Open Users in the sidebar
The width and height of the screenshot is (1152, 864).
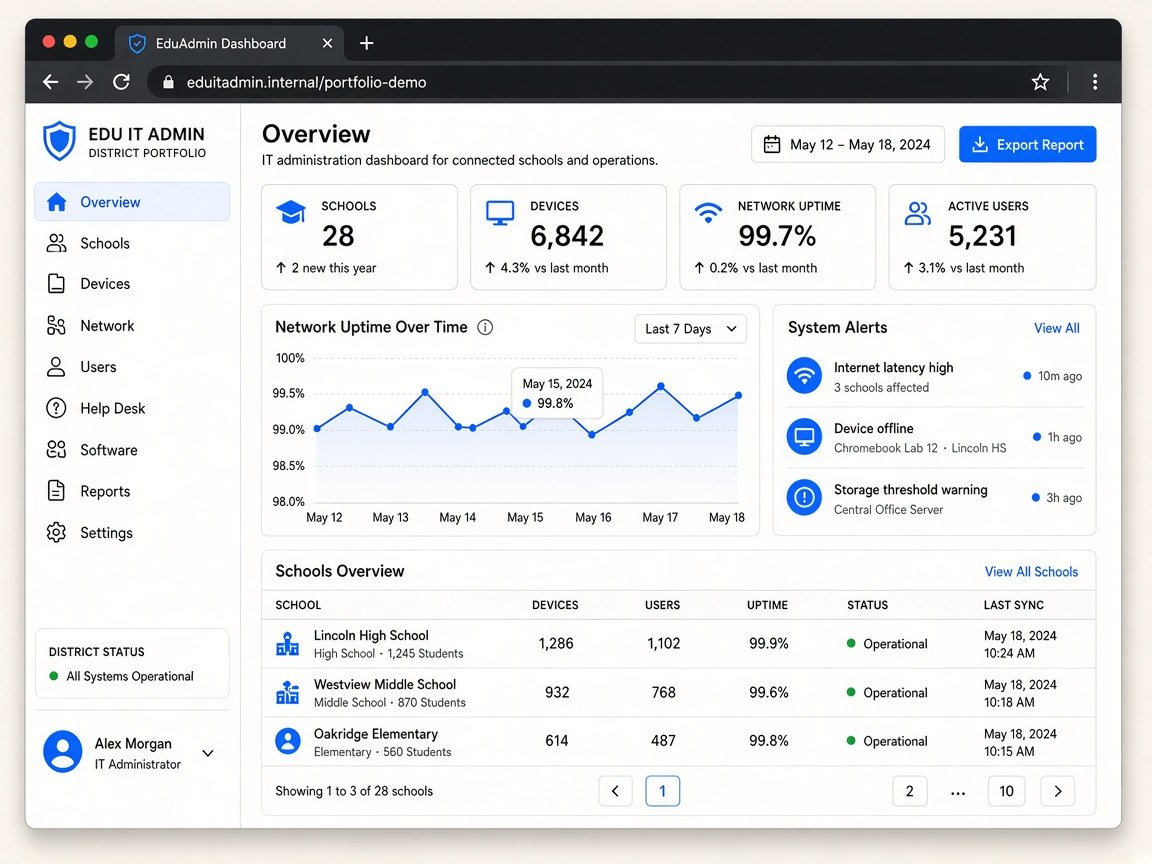[132, 367]
